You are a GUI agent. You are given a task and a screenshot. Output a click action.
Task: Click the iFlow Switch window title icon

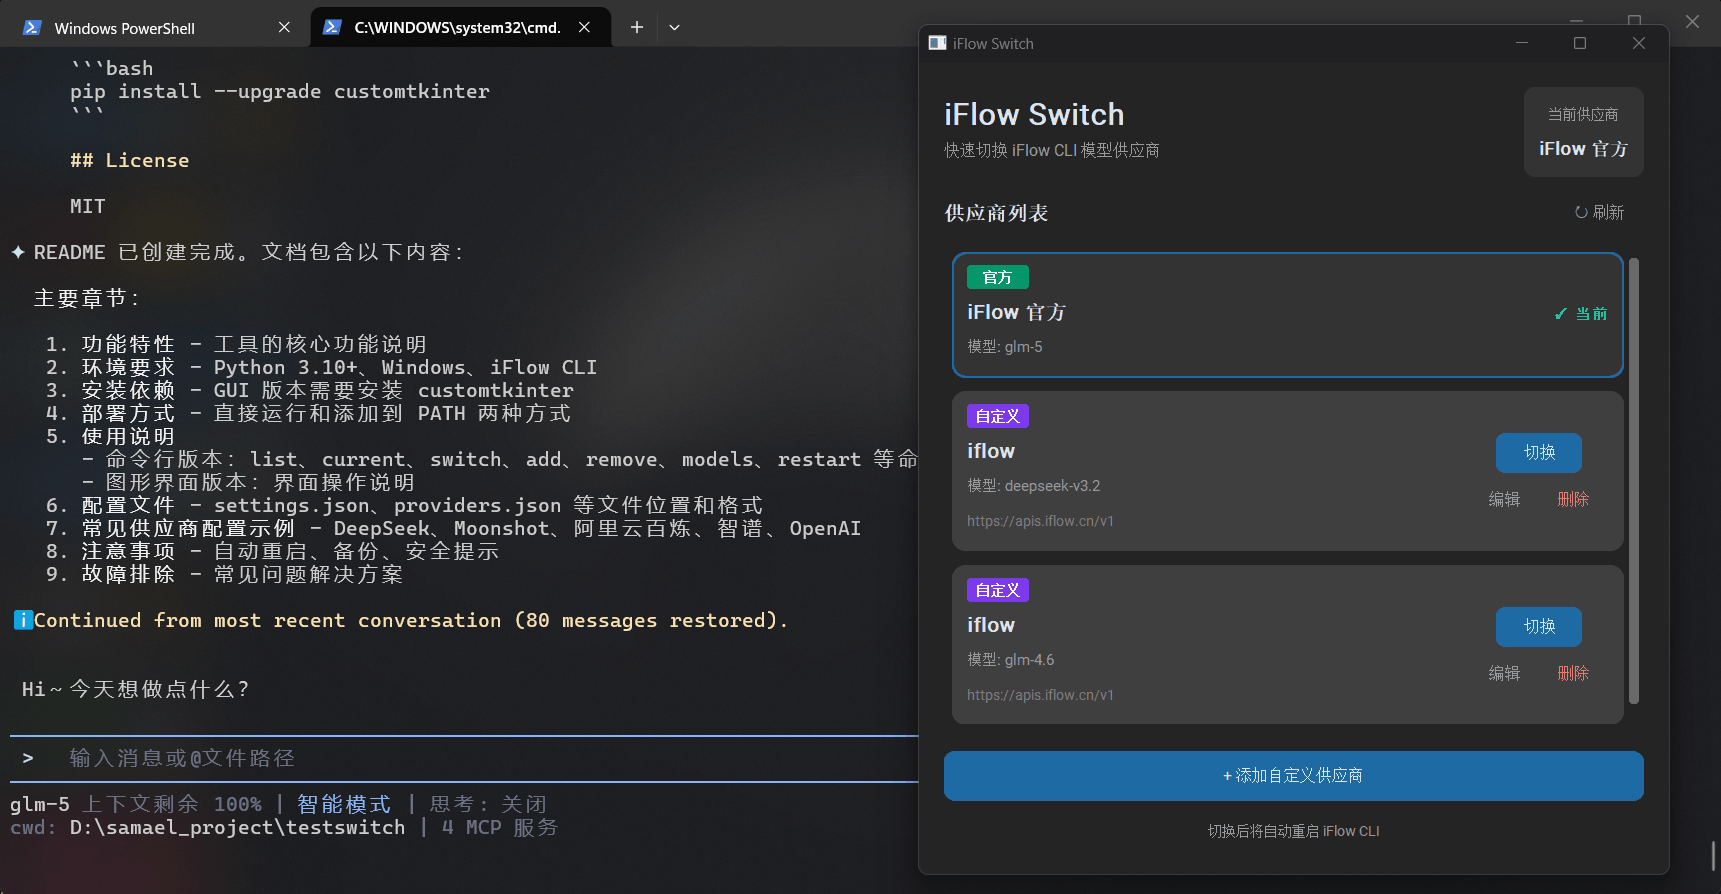pos(937,43)
